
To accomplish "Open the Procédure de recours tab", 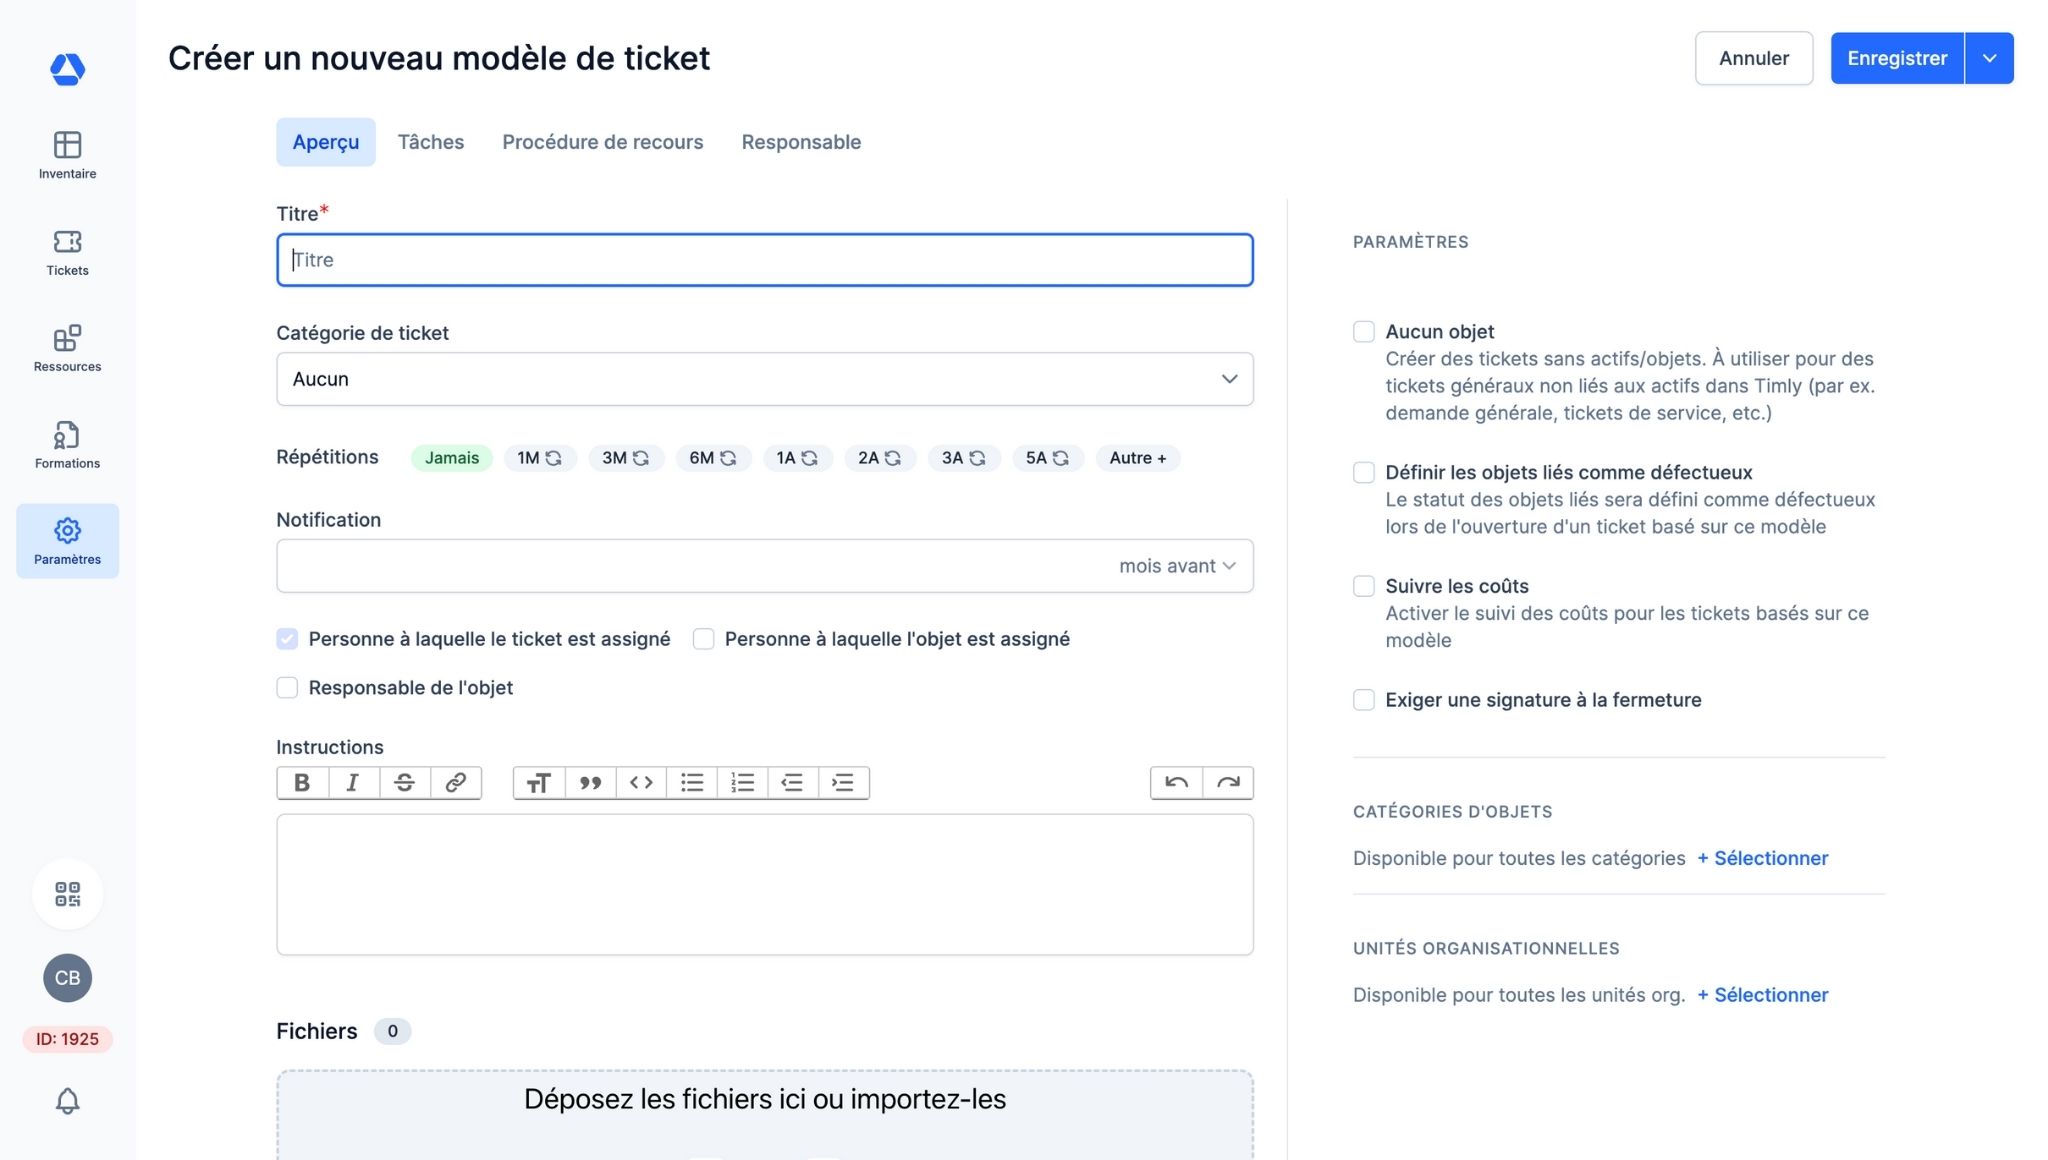I will (602, 142).
